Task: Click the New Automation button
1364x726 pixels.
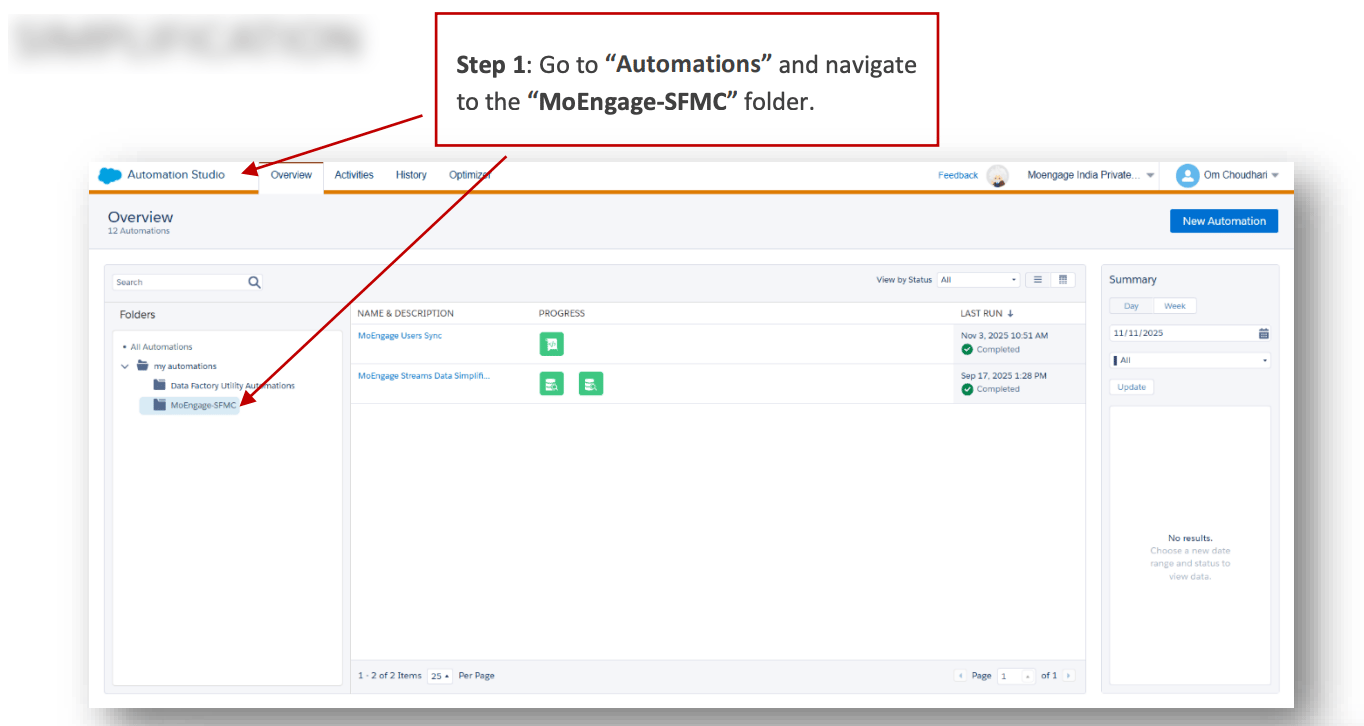Action: point(1224,221)
